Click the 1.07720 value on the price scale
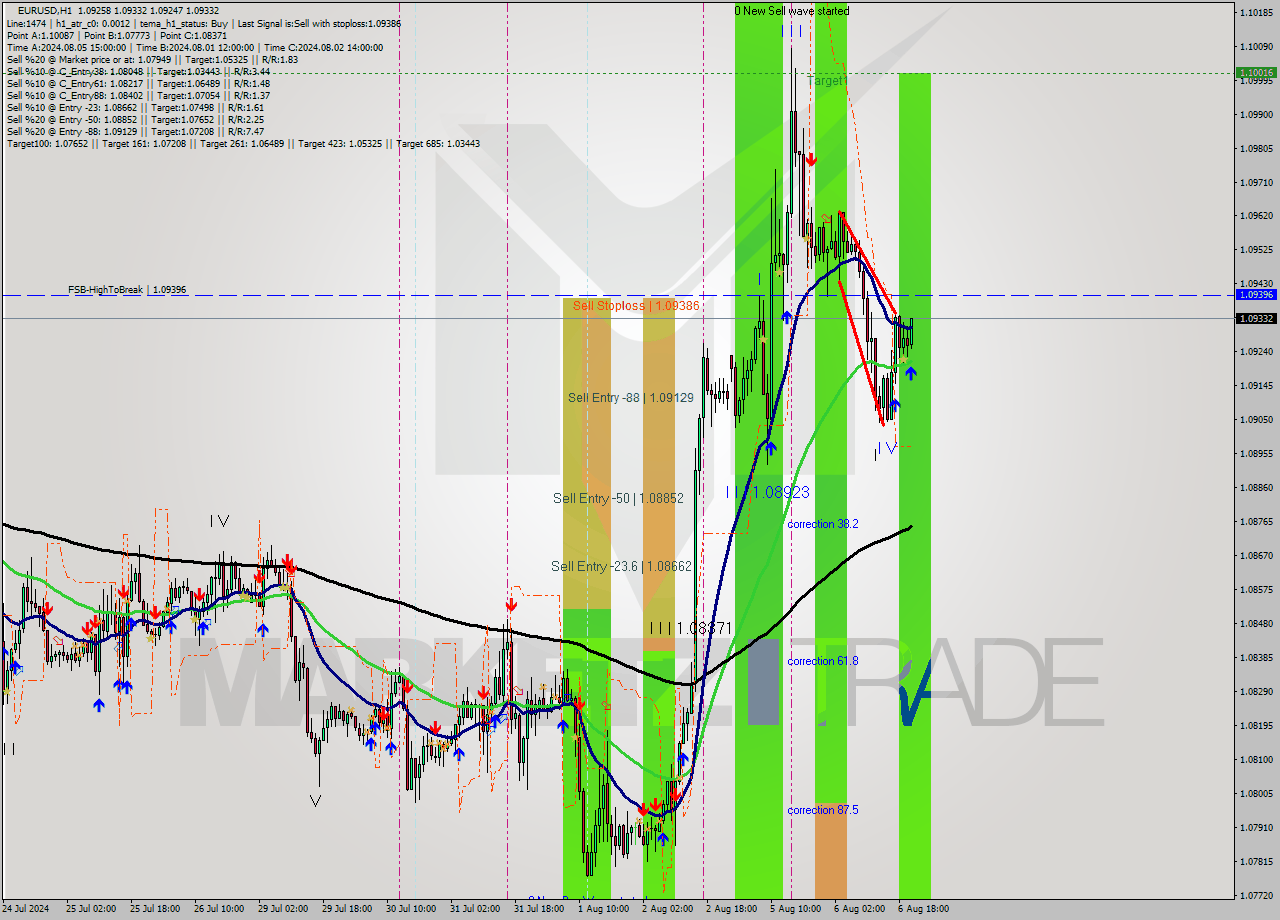 pyautogui.click(x=1255, y=895)
